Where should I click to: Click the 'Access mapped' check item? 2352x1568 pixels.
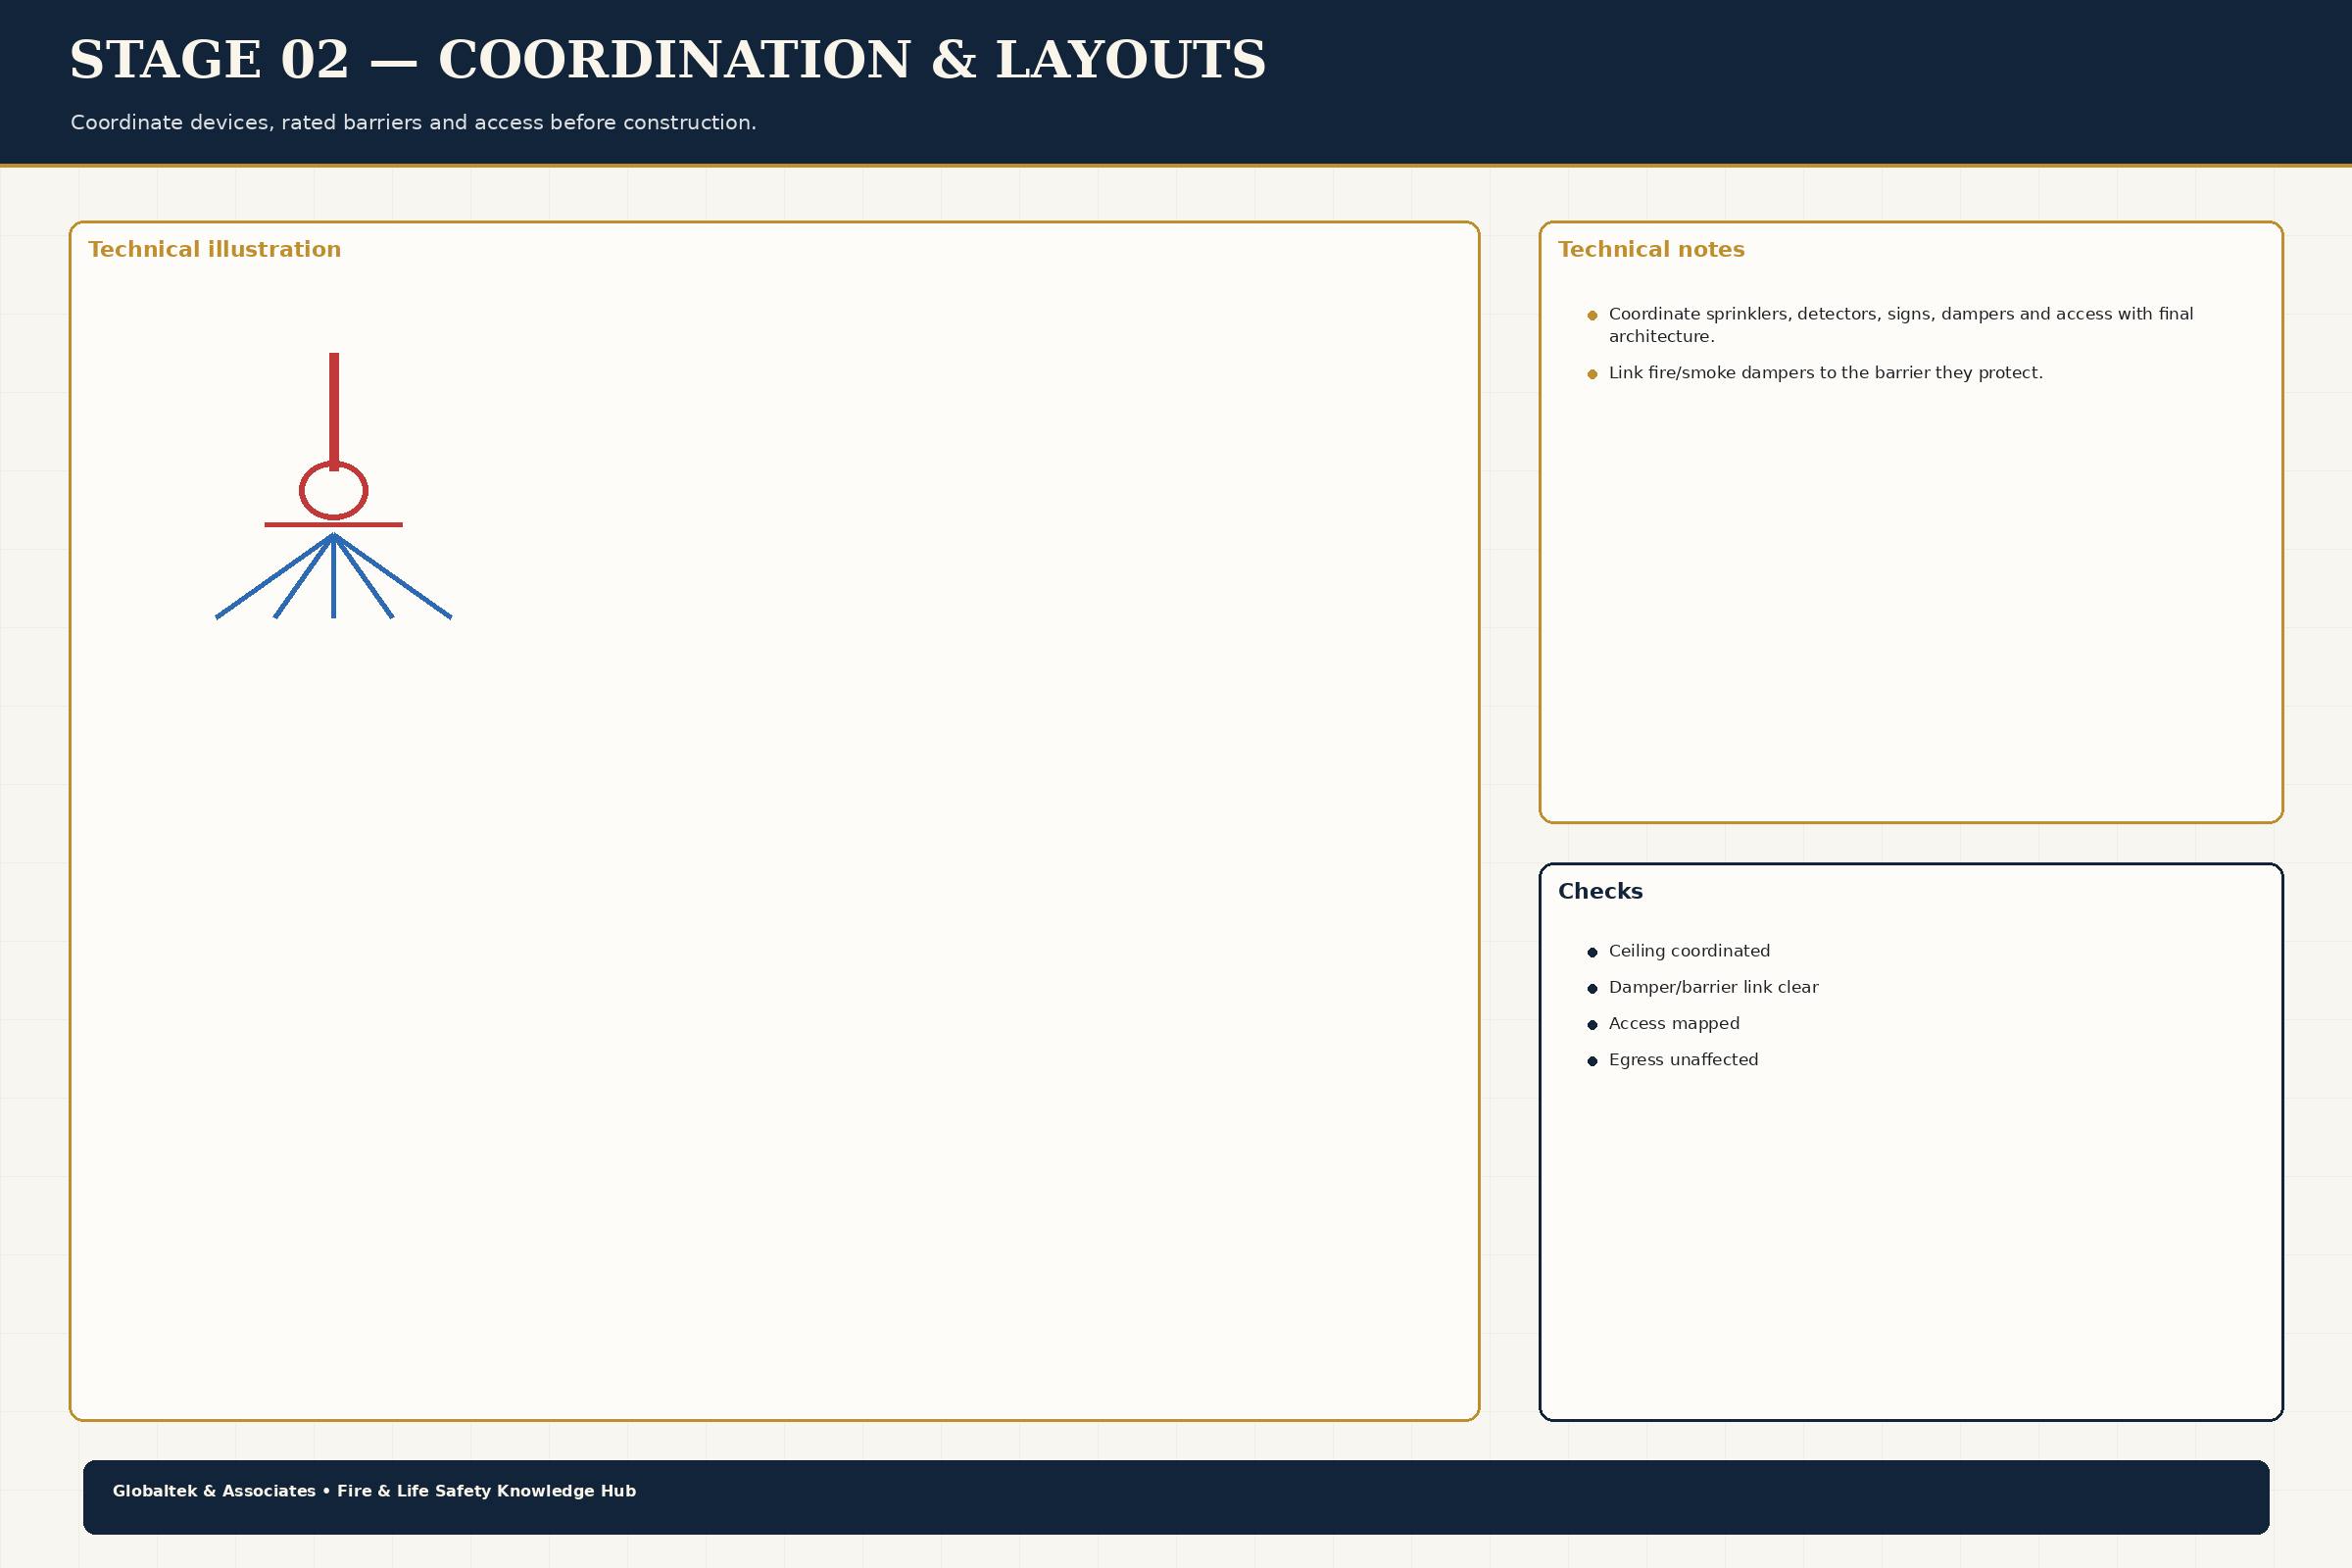[x=1674, y=1023]
